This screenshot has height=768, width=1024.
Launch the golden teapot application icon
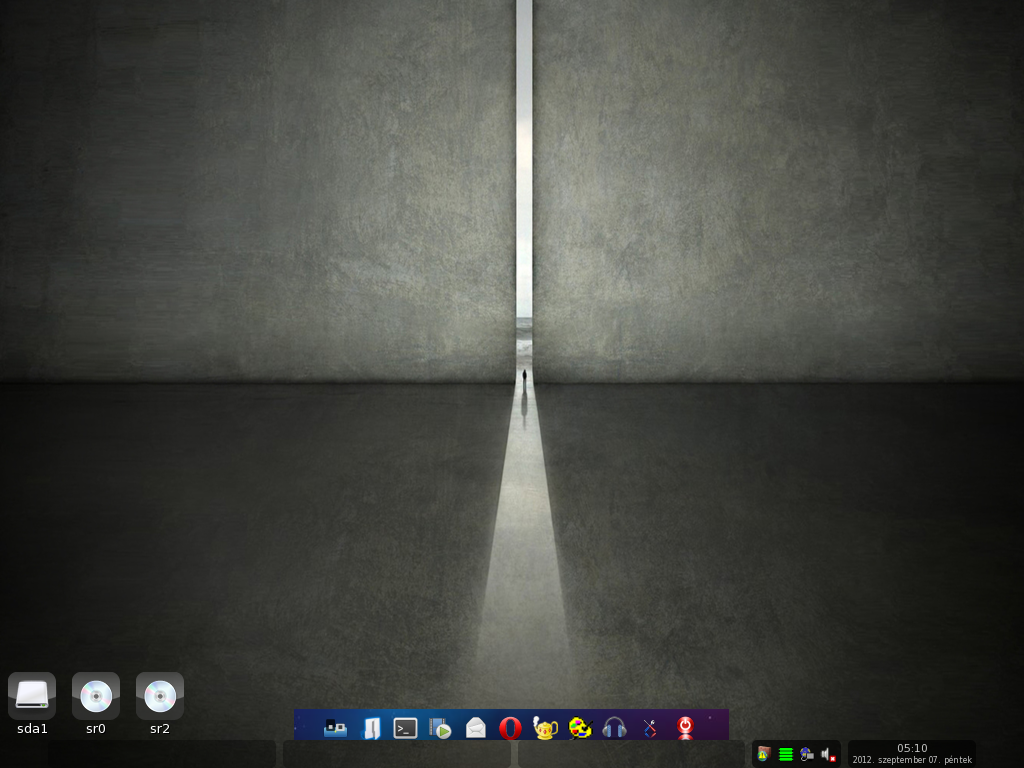(x=545, y=728)
